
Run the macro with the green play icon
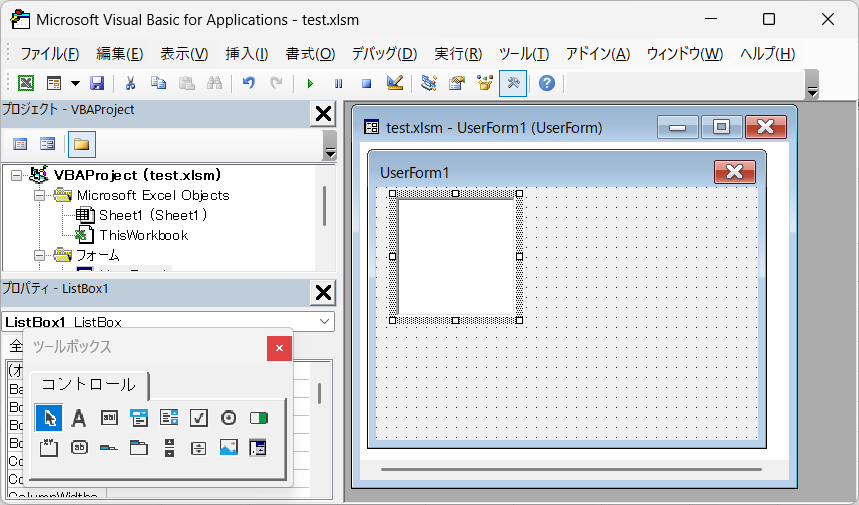click(x=310, y=83)
